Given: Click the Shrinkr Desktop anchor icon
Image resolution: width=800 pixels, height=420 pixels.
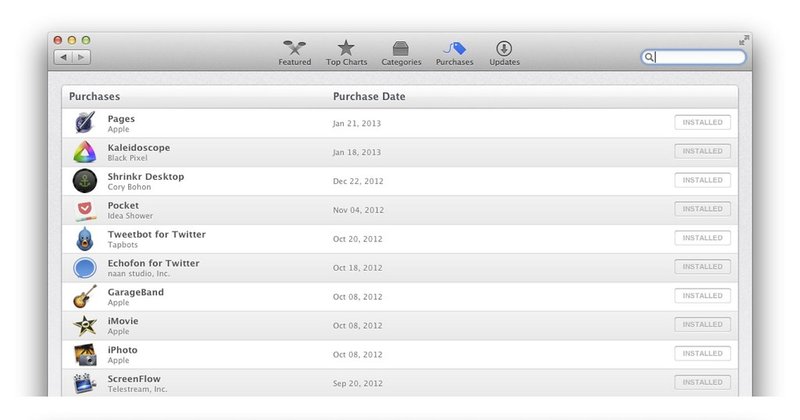Looking at the screenshot, I should click(85, 181).
